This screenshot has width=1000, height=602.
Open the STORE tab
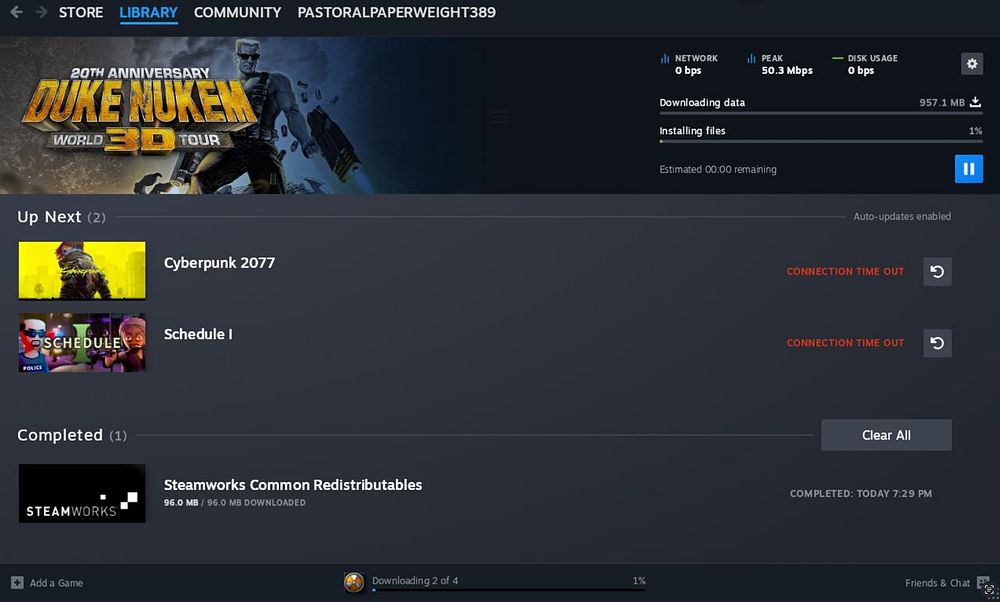click(81, 12)
